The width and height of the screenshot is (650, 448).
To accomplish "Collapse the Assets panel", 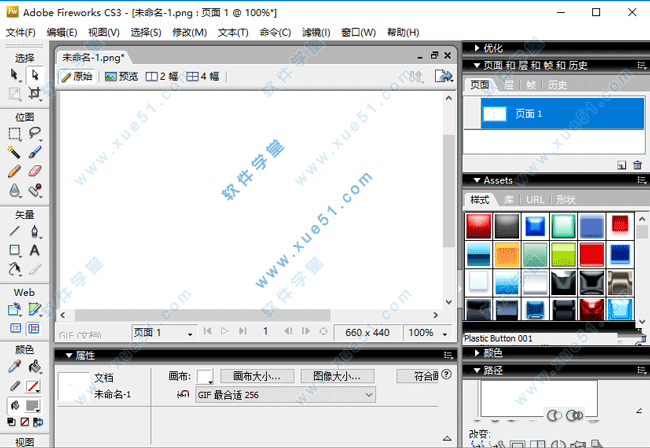I will tap(477, 180).
